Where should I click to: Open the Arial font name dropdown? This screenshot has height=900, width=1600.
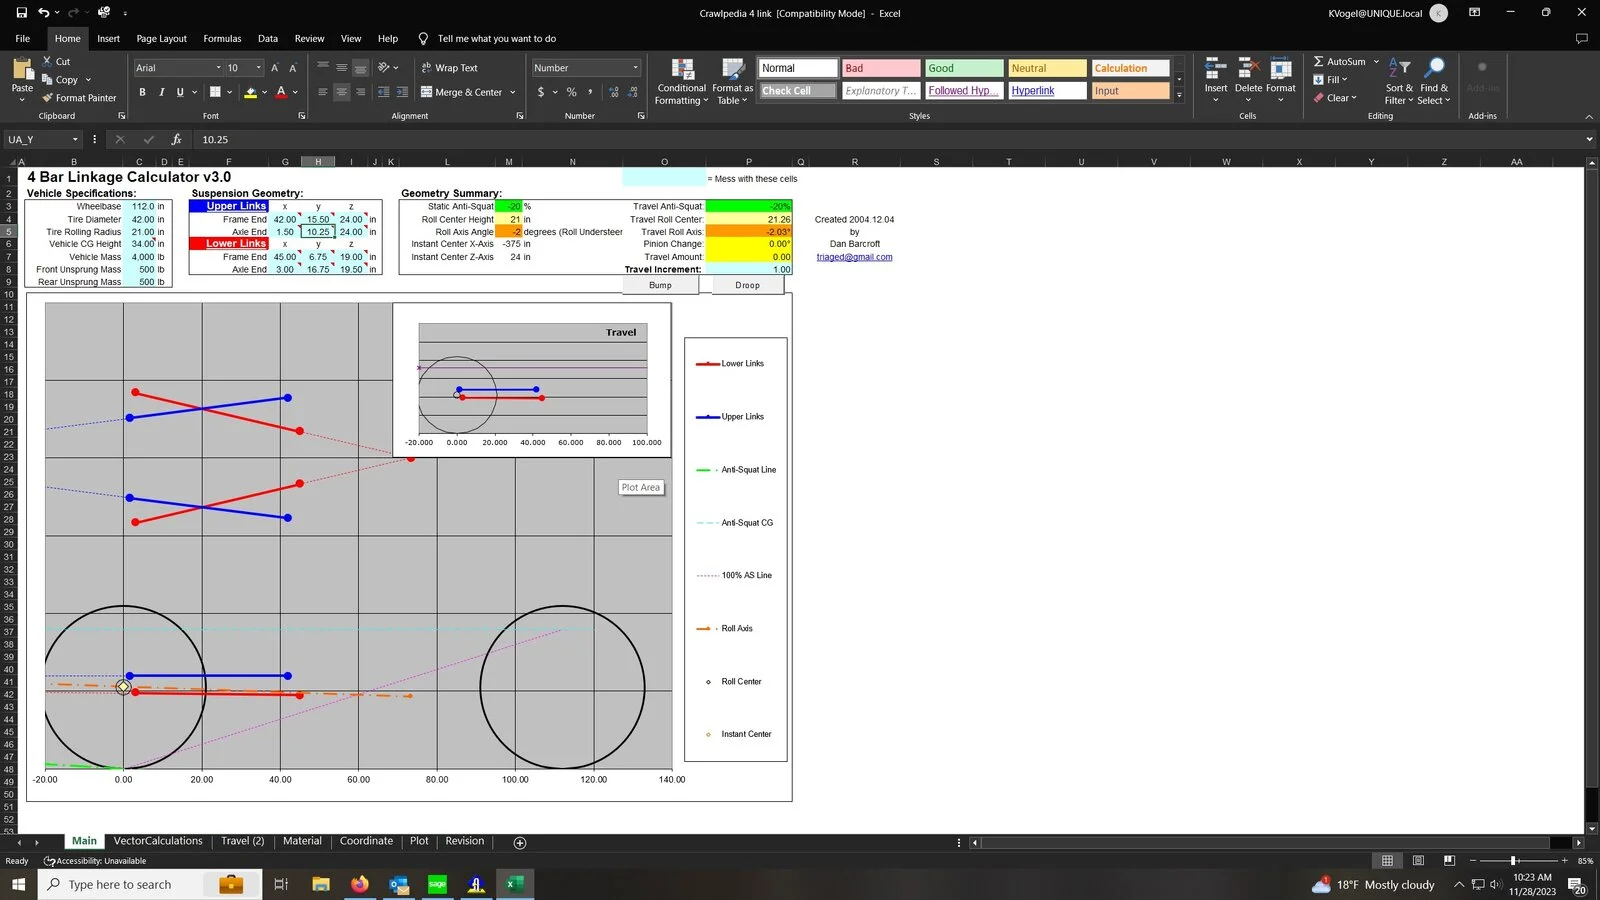(x=219, y=68)
